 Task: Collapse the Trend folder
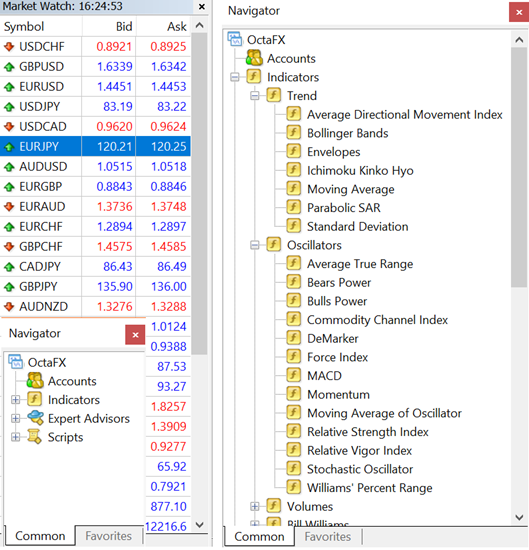click(x=255, y=95)
